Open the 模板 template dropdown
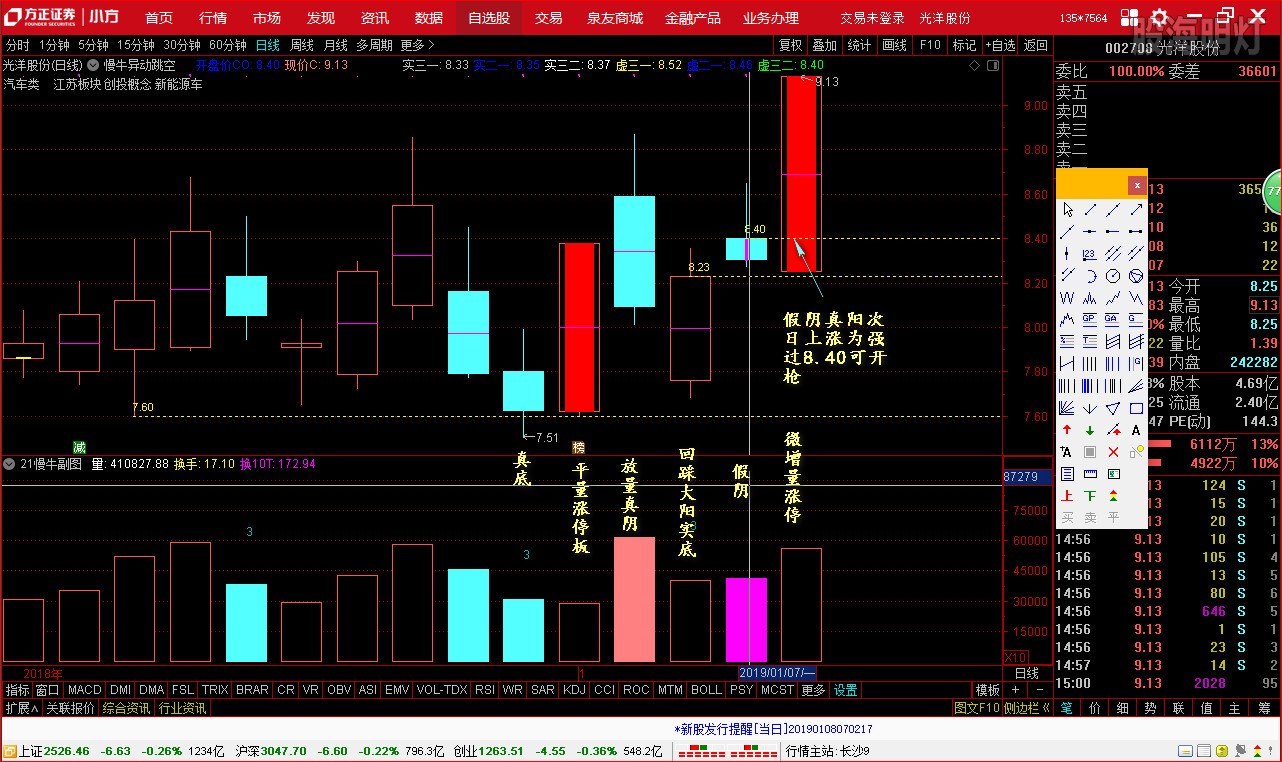Viewport: 1282px width, 762px height. (x=988, y=690)
